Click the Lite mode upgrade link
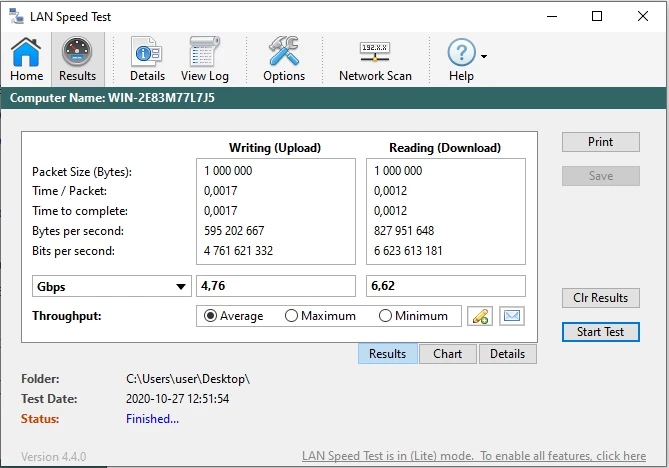This screenshot has height=468, width=669. point(474,456)
